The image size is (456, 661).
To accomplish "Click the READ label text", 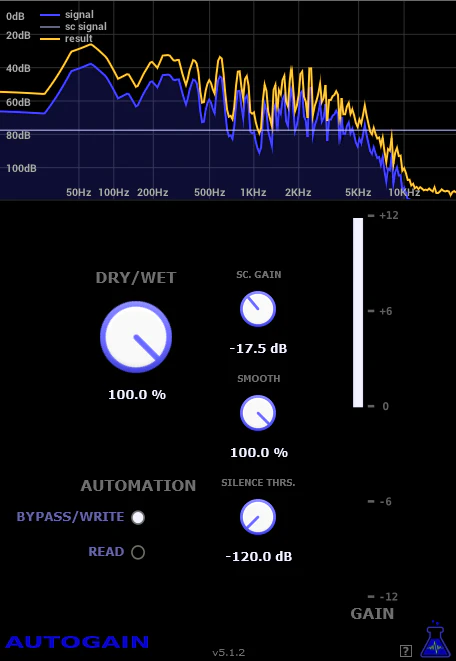I will 106,552.
